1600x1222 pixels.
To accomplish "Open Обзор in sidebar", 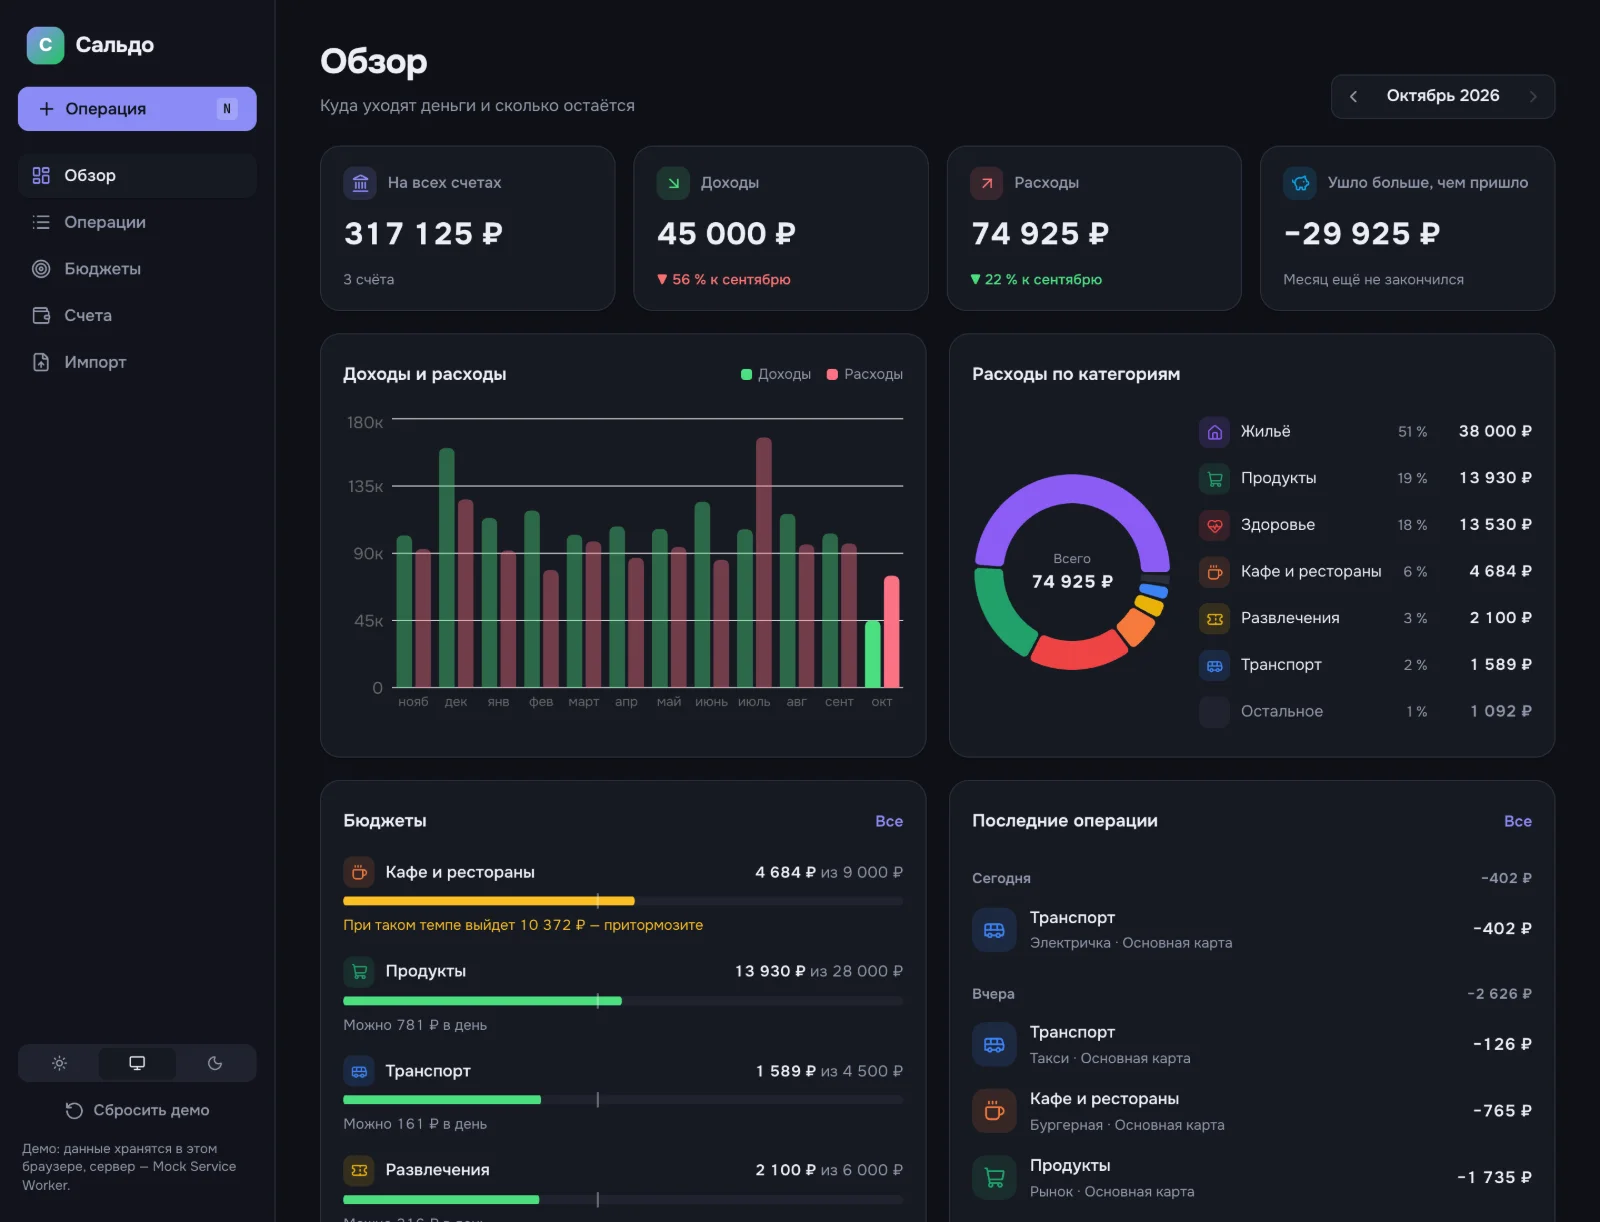I will pyautogui.click(x=137, y=175).
